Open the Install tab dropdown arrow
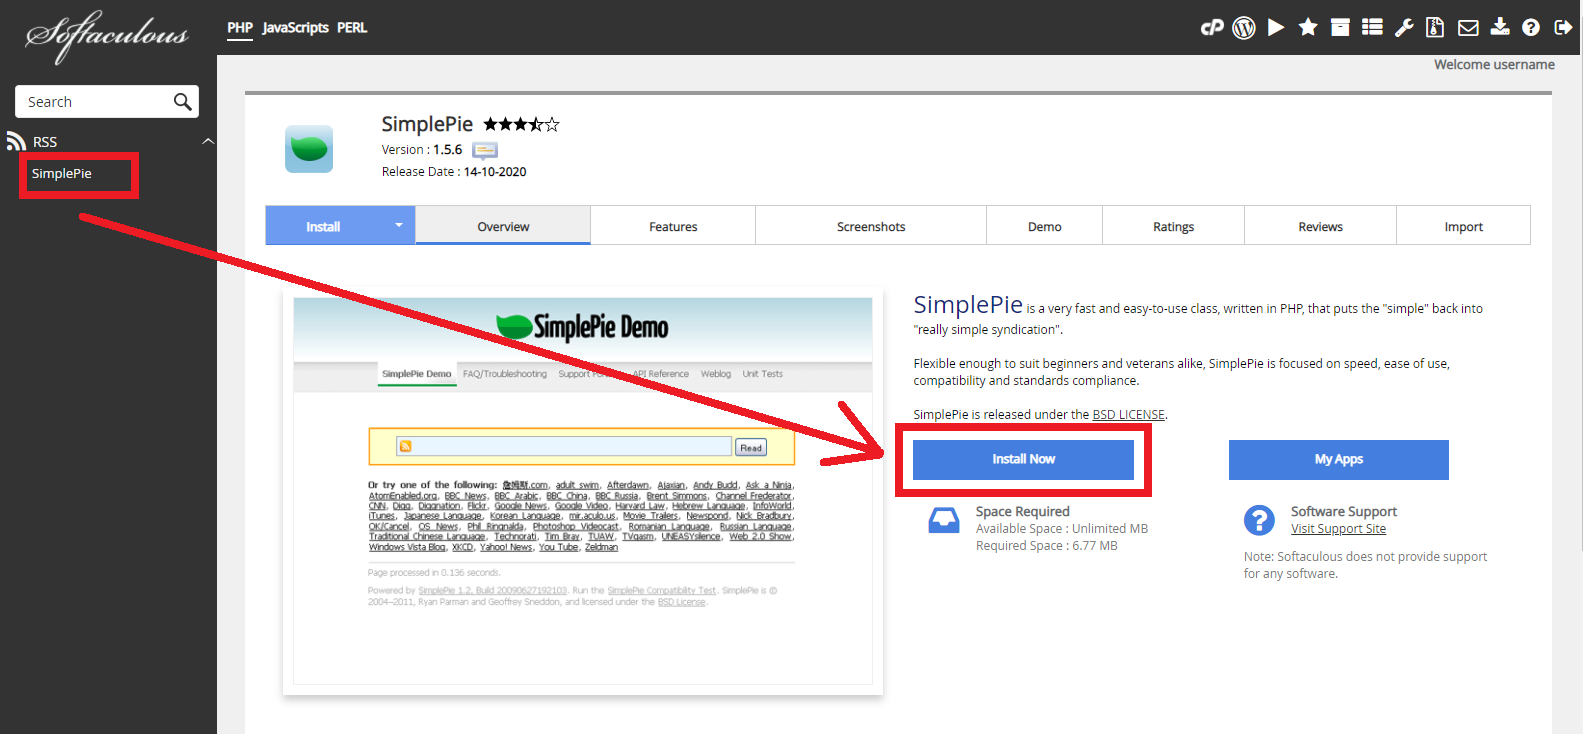1583x734 pixels. coord(398,226)
